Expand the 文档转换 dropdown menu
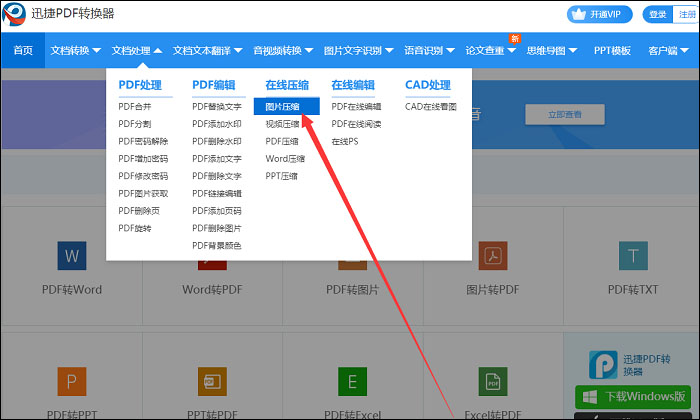This screenshot has height=420, width=700. click(x=75, y=50)
